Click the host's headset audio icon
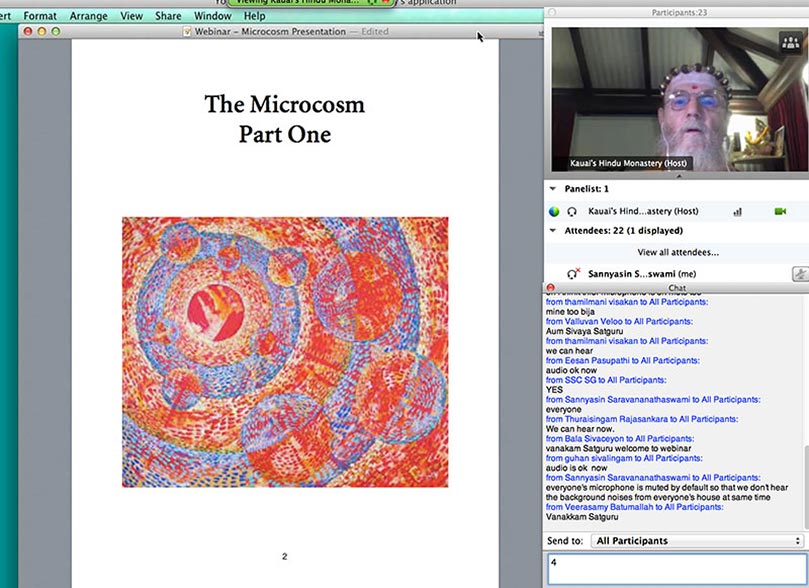Viewport: 809px width, 588px height. coord(572,212)
